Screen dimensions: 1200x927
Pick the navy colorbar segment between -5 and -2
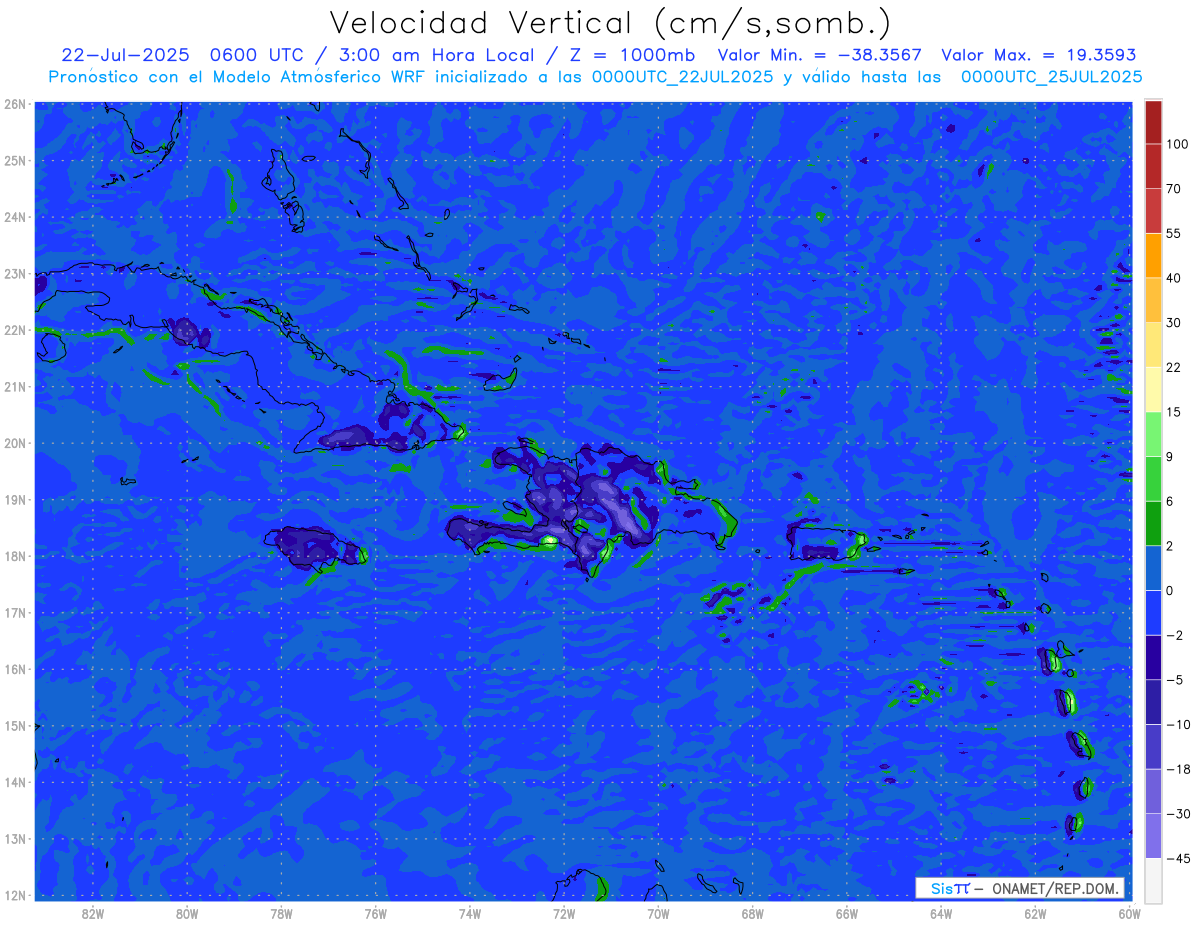point(1153,657)
